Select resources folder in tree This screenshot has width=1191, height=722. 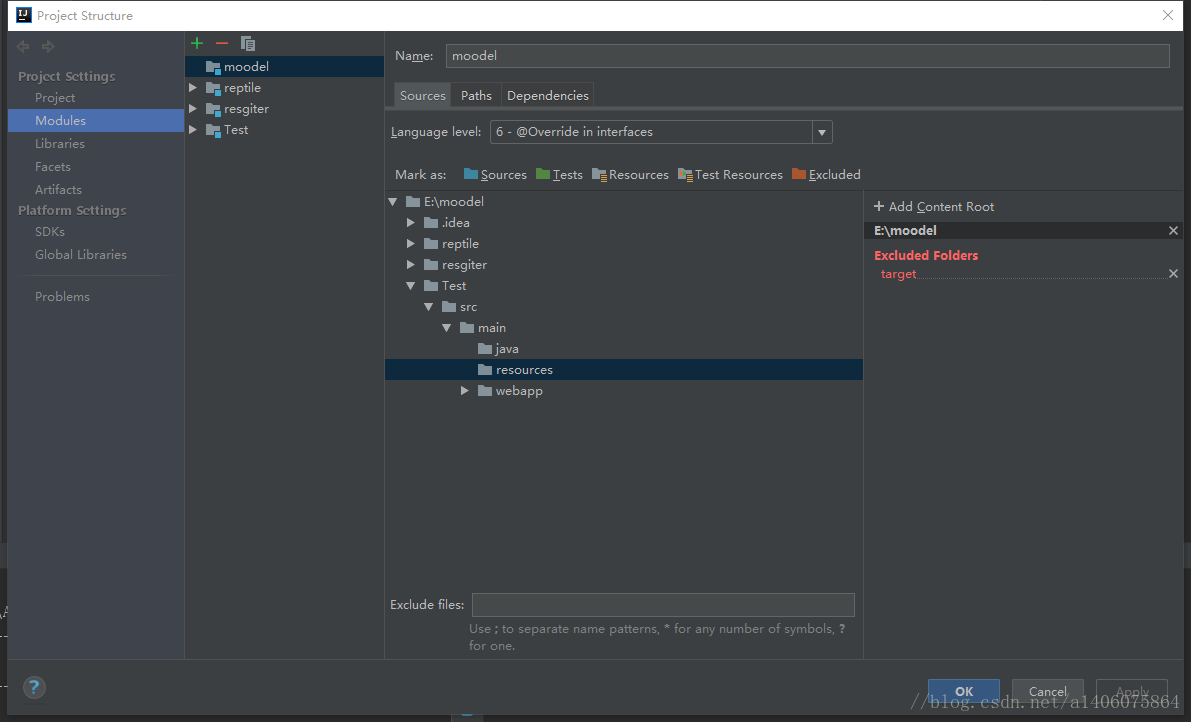tap(624, 370)
